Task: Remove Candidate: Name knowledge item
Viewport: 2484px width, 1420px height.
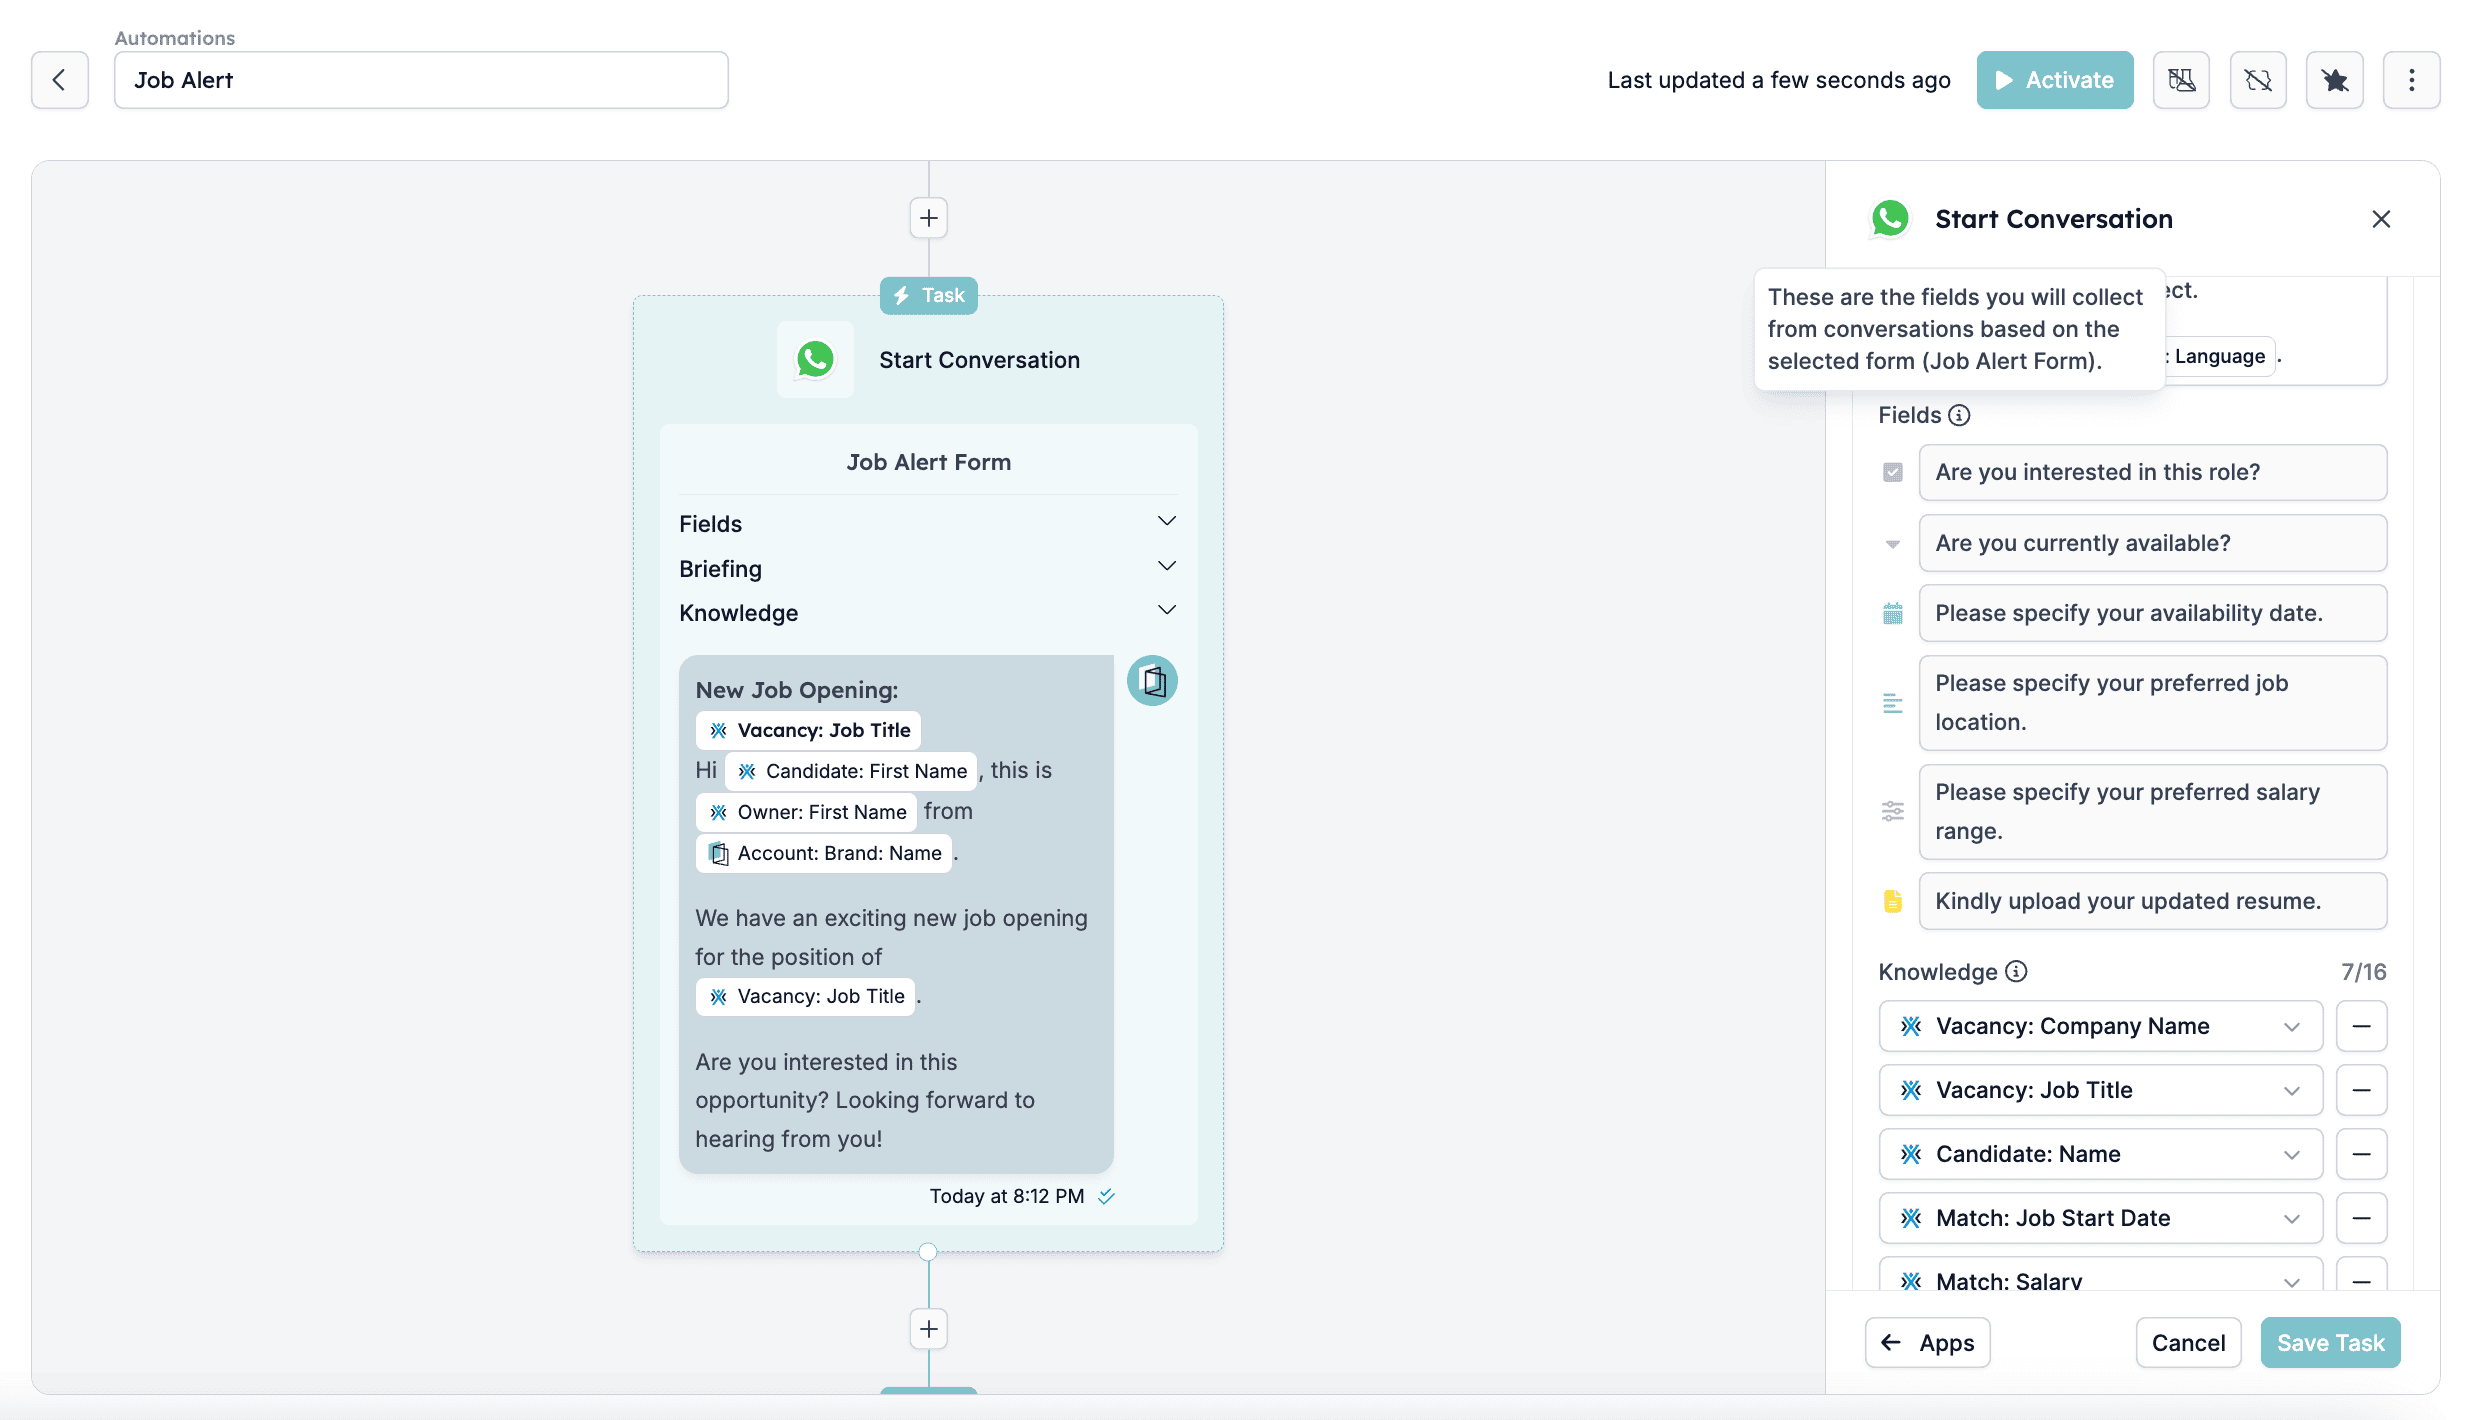Action: [x=2361, y=1155]
